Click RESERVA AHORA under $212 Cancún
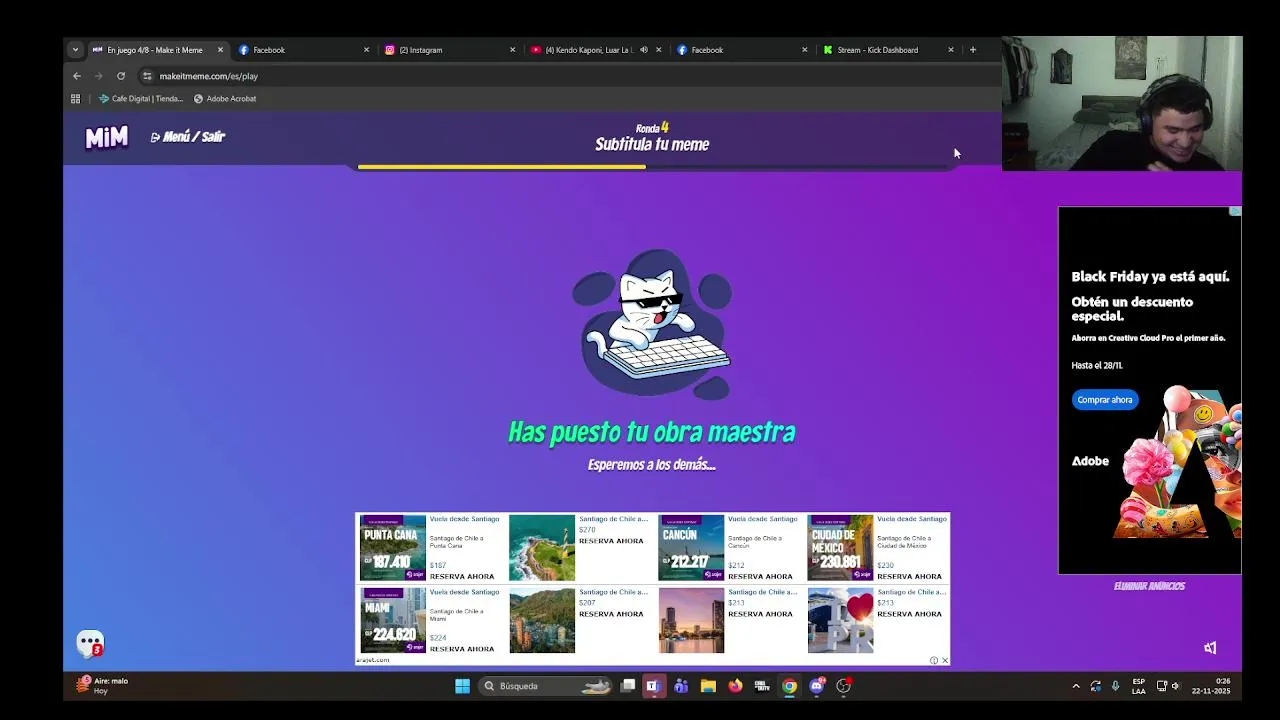The image size is (1280, 720). (x=760, y=576)
